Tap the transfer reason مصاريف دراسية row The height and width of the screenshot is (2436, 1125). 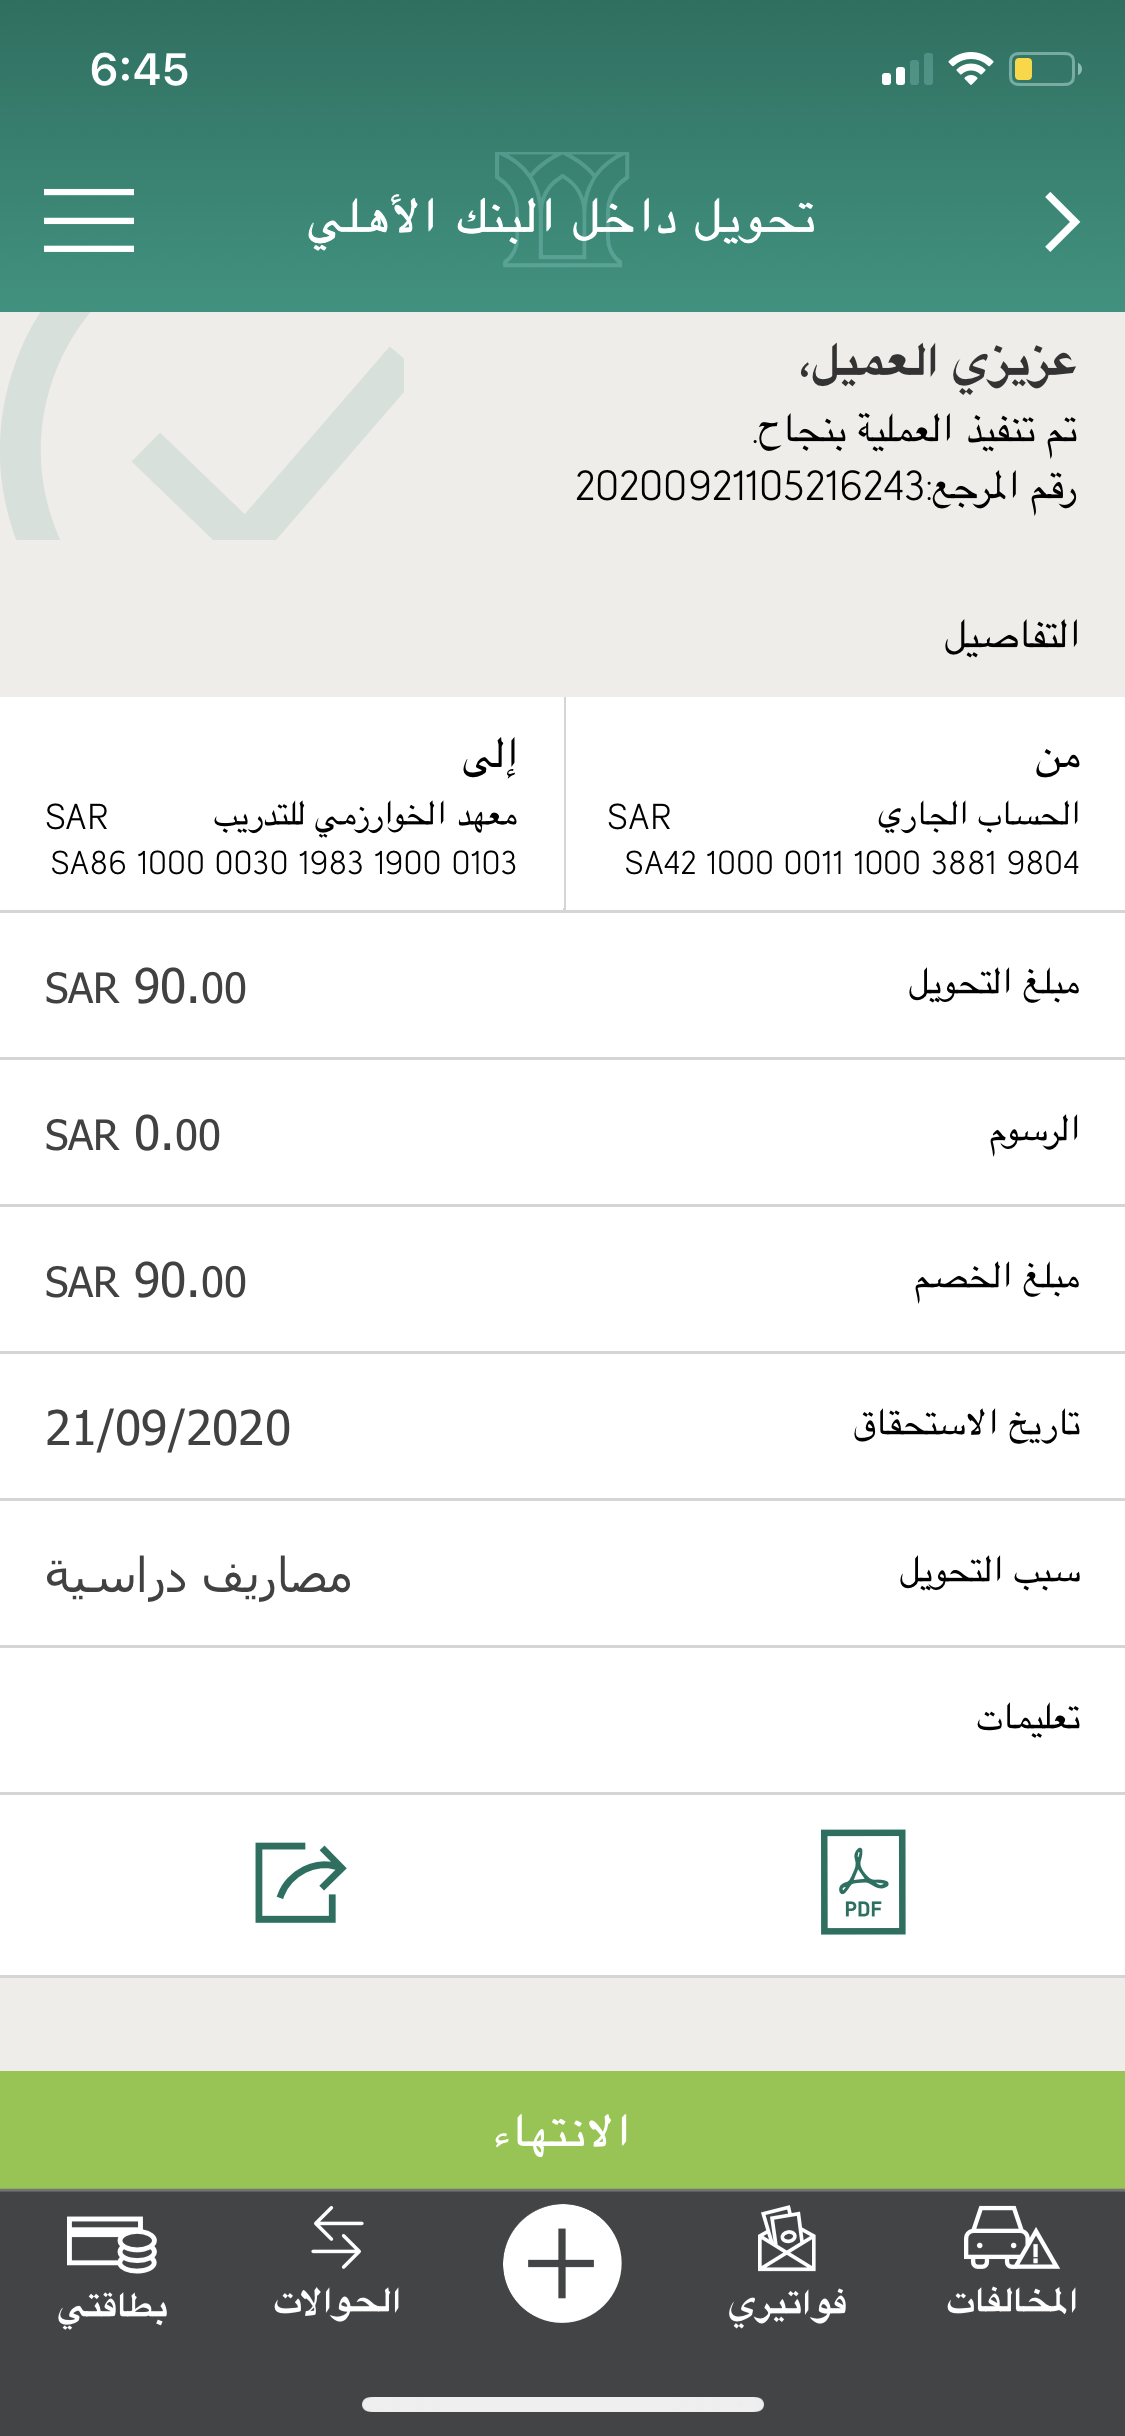tap(562, 1575)
